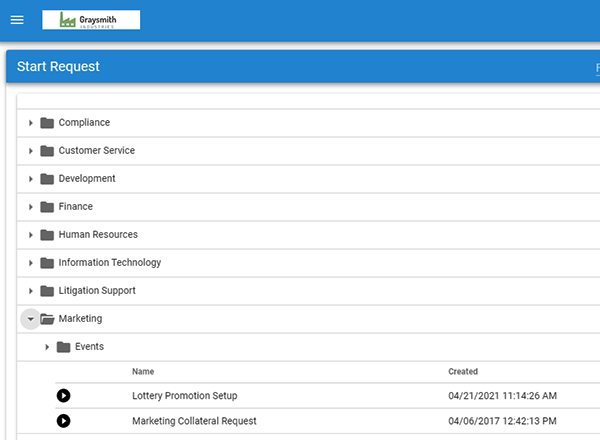The width and height of the screenshot is (600, 440).
Task: Click the Graysmith Industries logo
Action: point(91,20)
